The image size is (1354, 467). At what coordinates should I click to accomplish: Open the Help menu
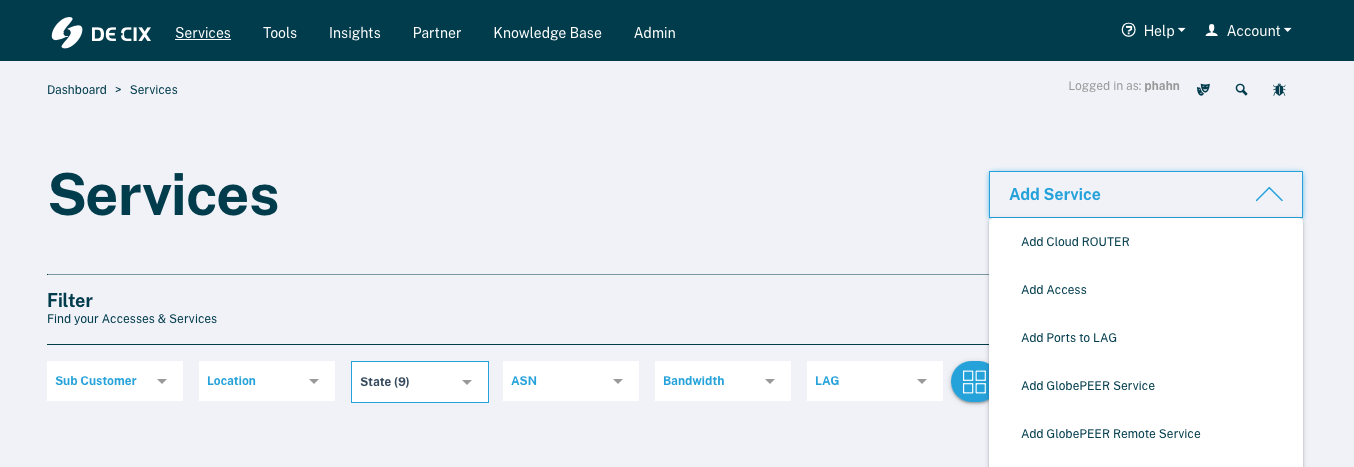coord(1153,31)
